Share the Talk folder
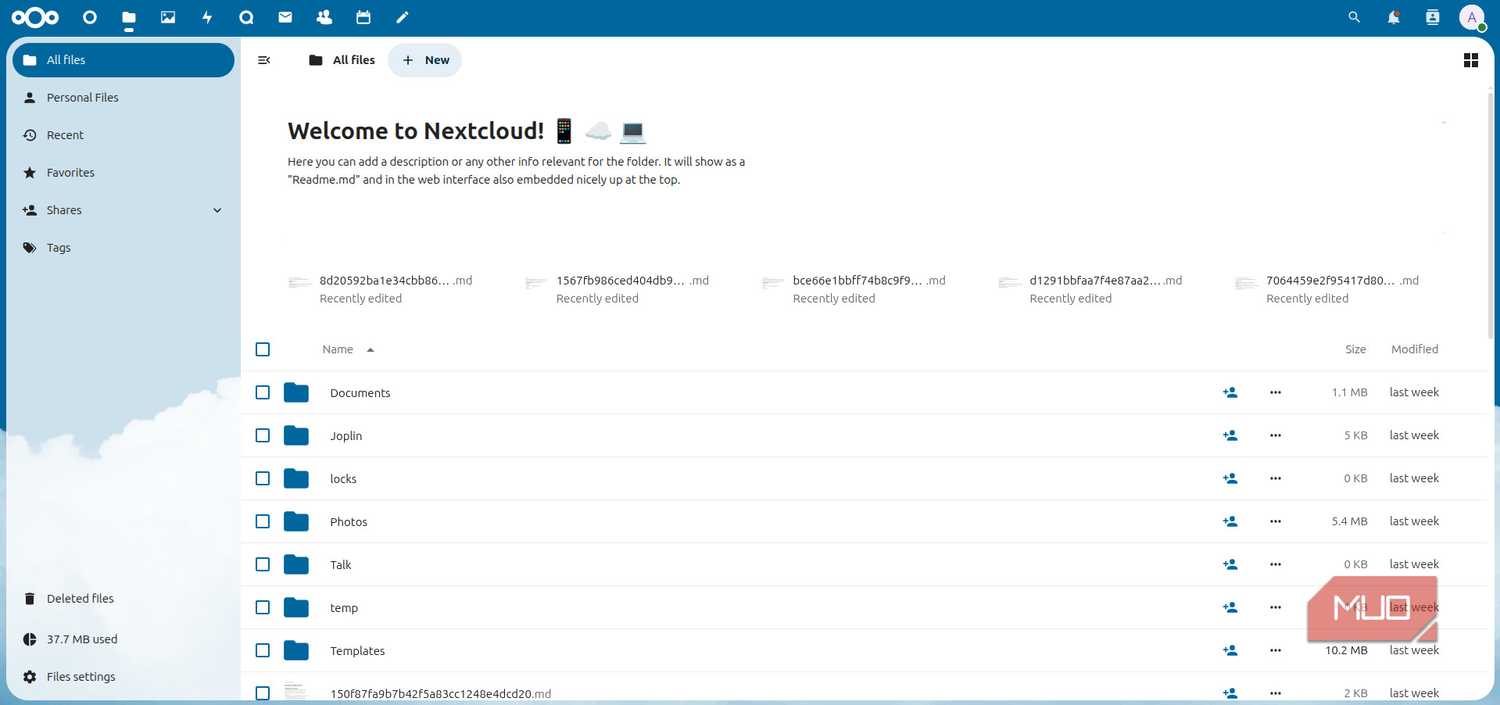The image size is (1500, 705). [x=1230, y=565]
